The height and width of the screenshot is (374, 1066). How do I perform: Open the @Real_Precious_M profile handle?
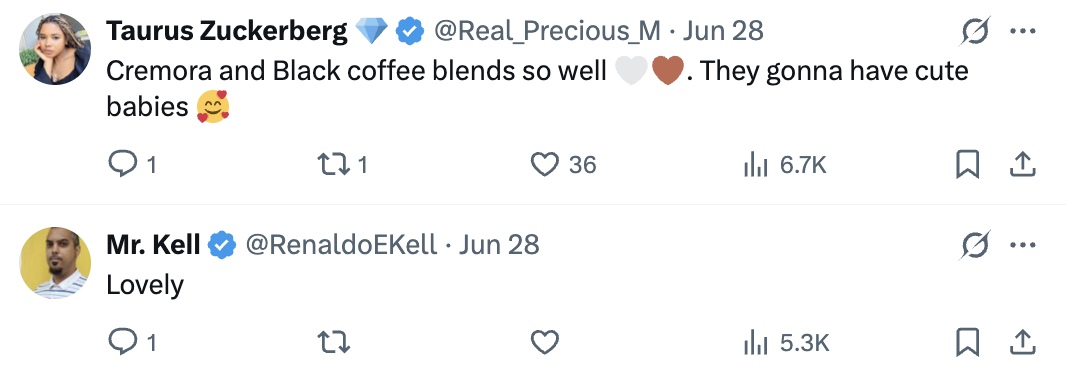point(547,31)
